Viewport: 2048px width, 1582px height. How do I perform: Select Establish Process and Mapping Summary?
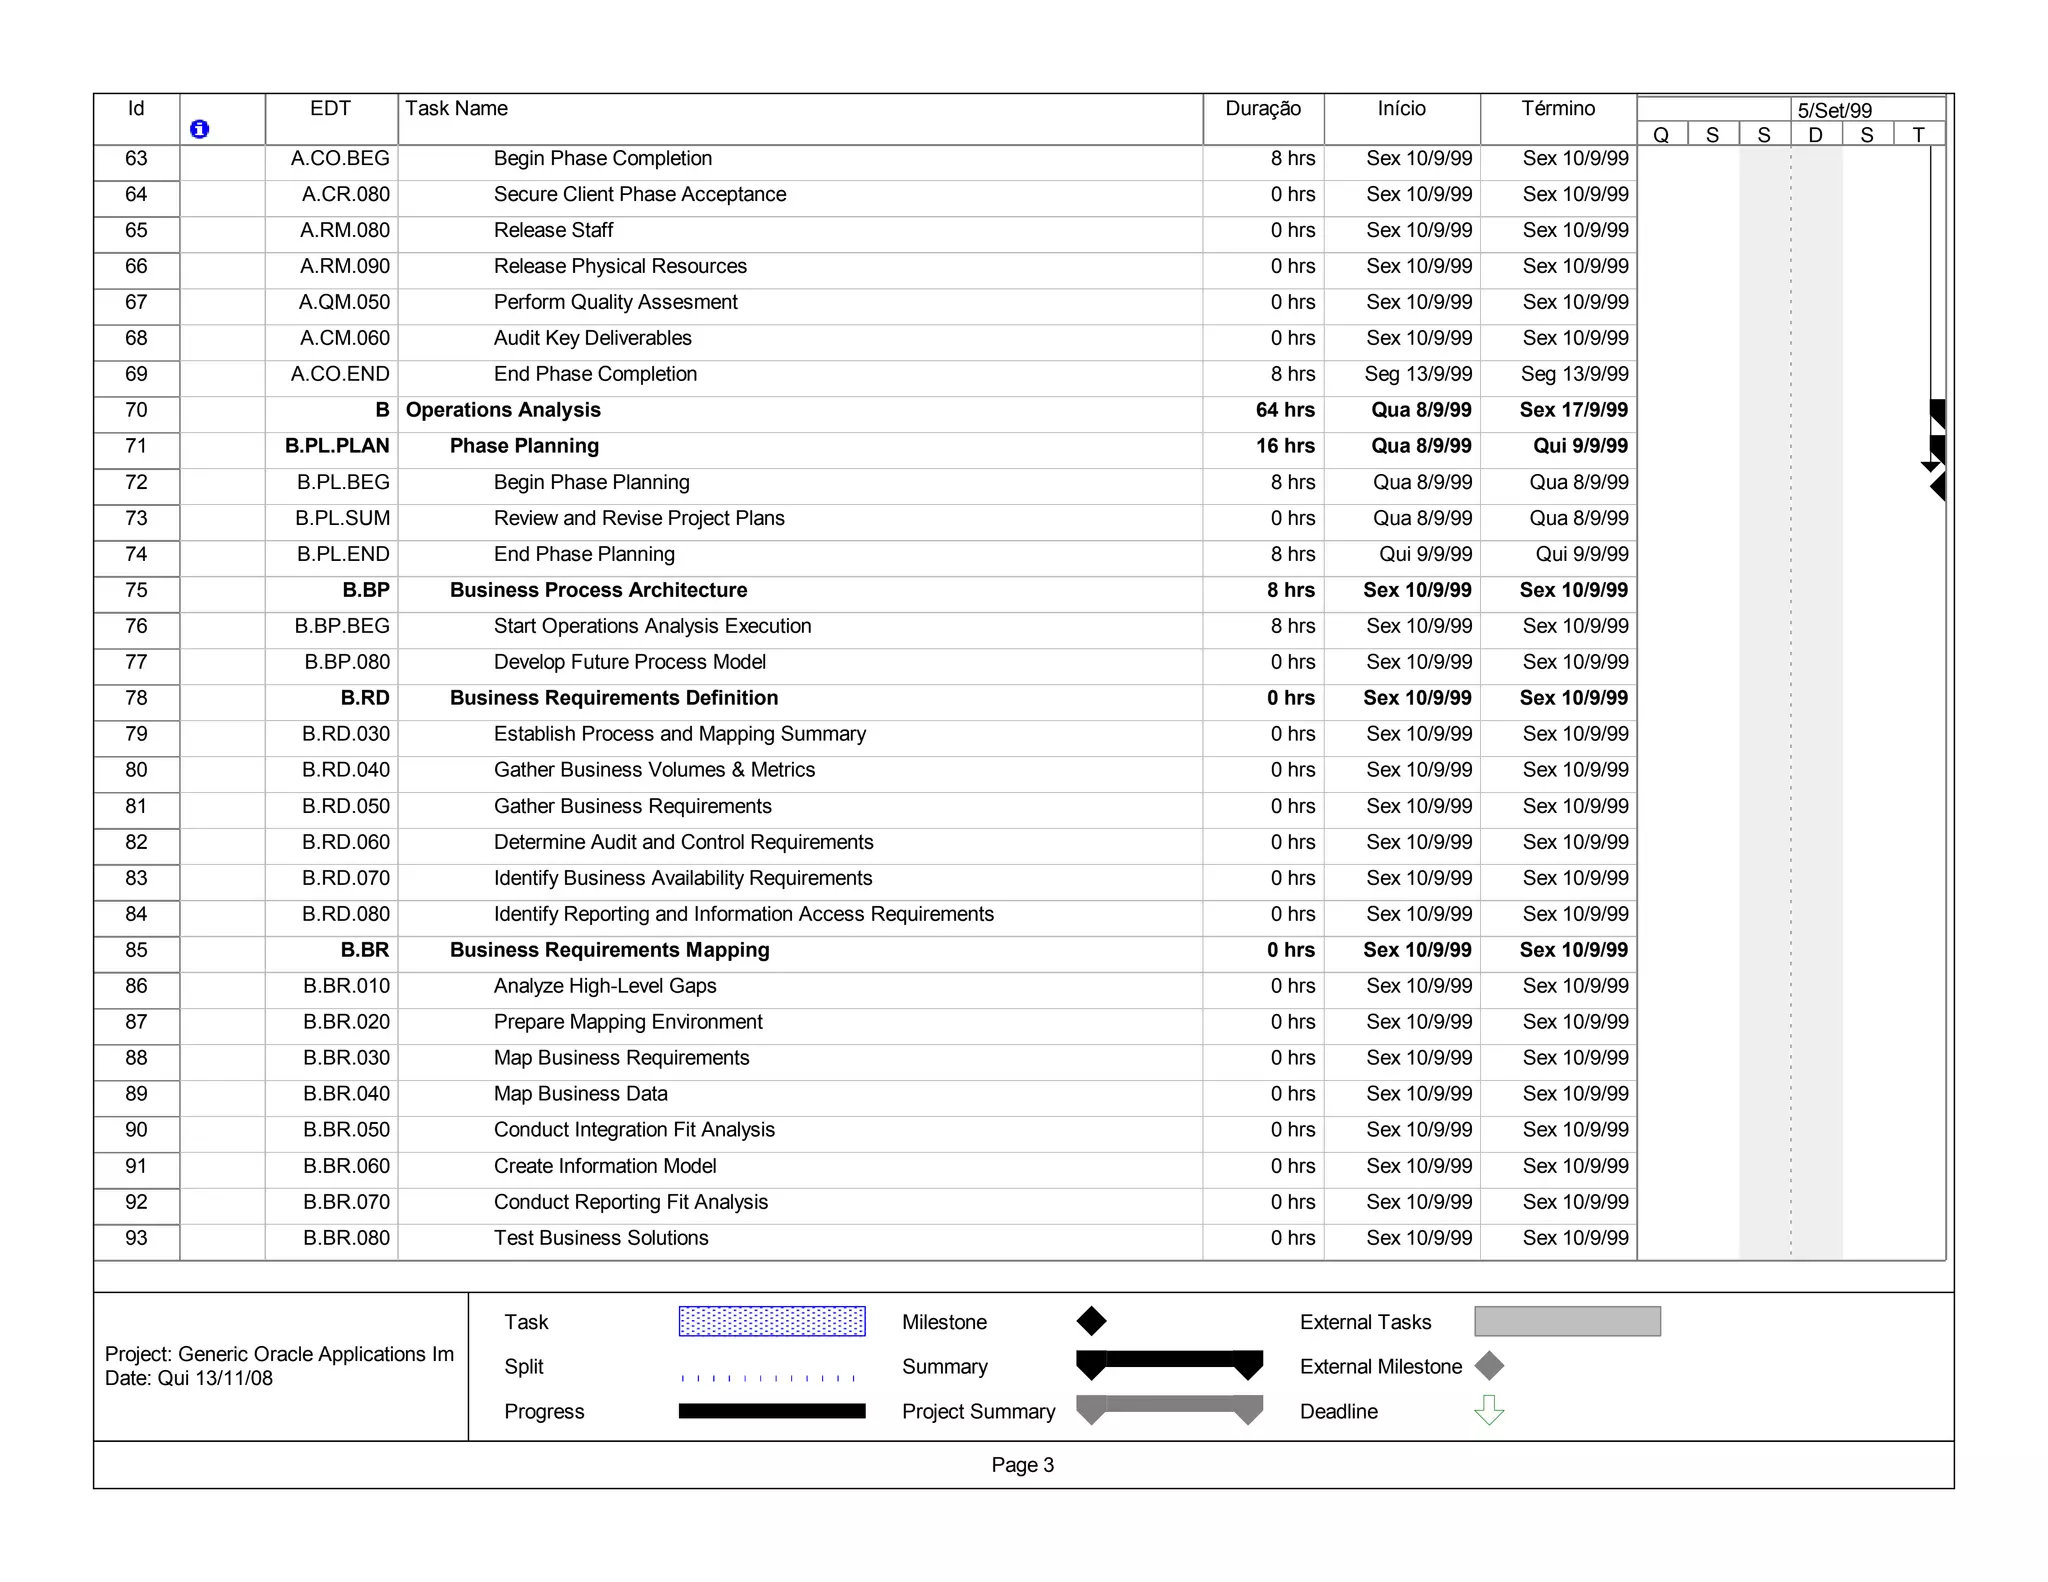tap(680, 735)
